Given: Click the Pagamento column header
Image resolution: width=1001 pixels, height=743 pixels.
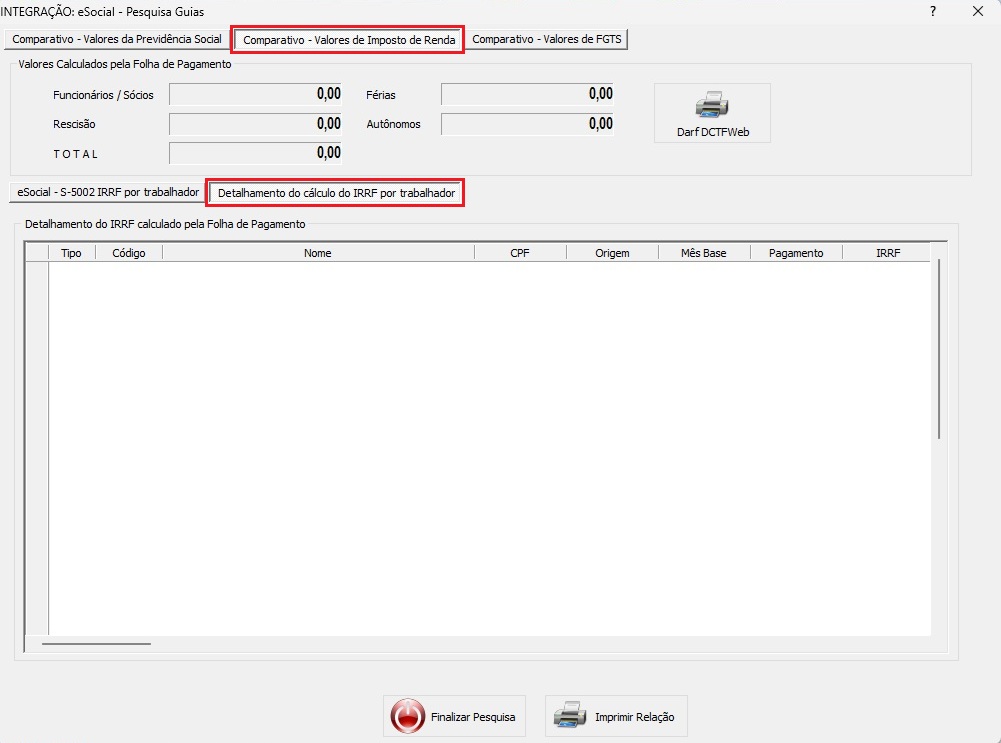Looking at the screenshot, I should coord(796,253).
